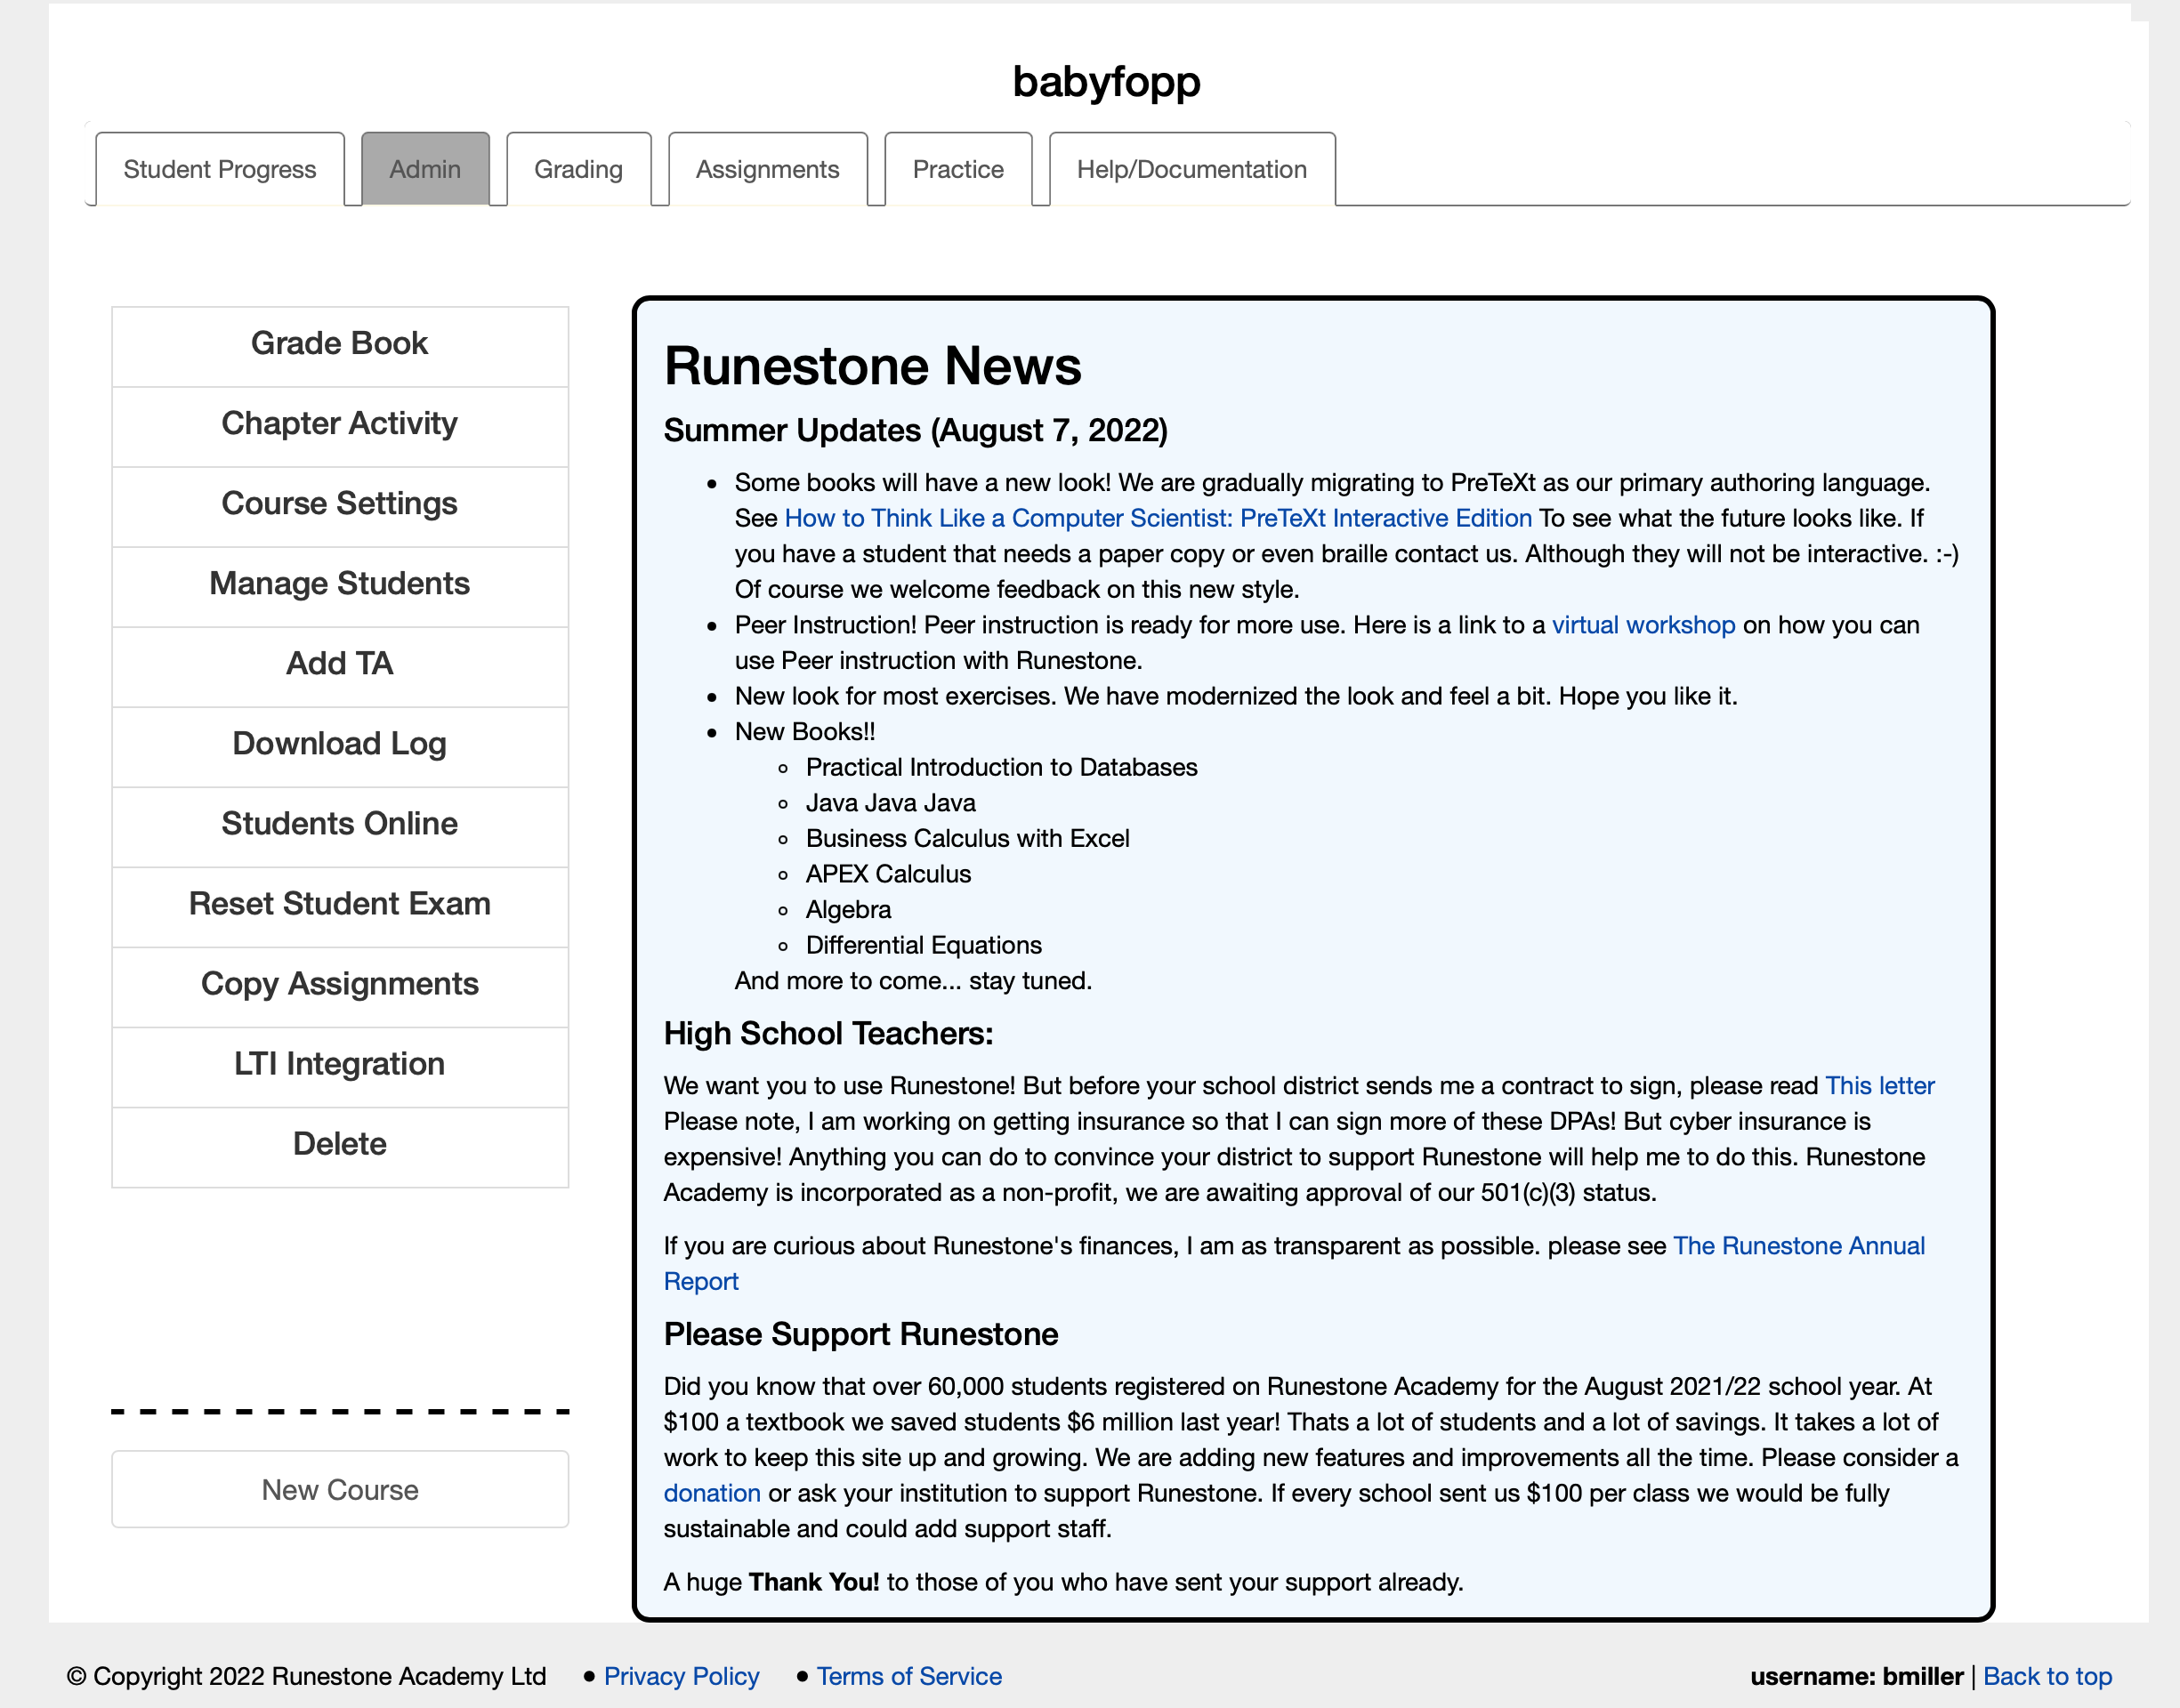Click the bold 'Thank You!' text
This screenshot has height=1708, width=2180.
point(813,1582)
